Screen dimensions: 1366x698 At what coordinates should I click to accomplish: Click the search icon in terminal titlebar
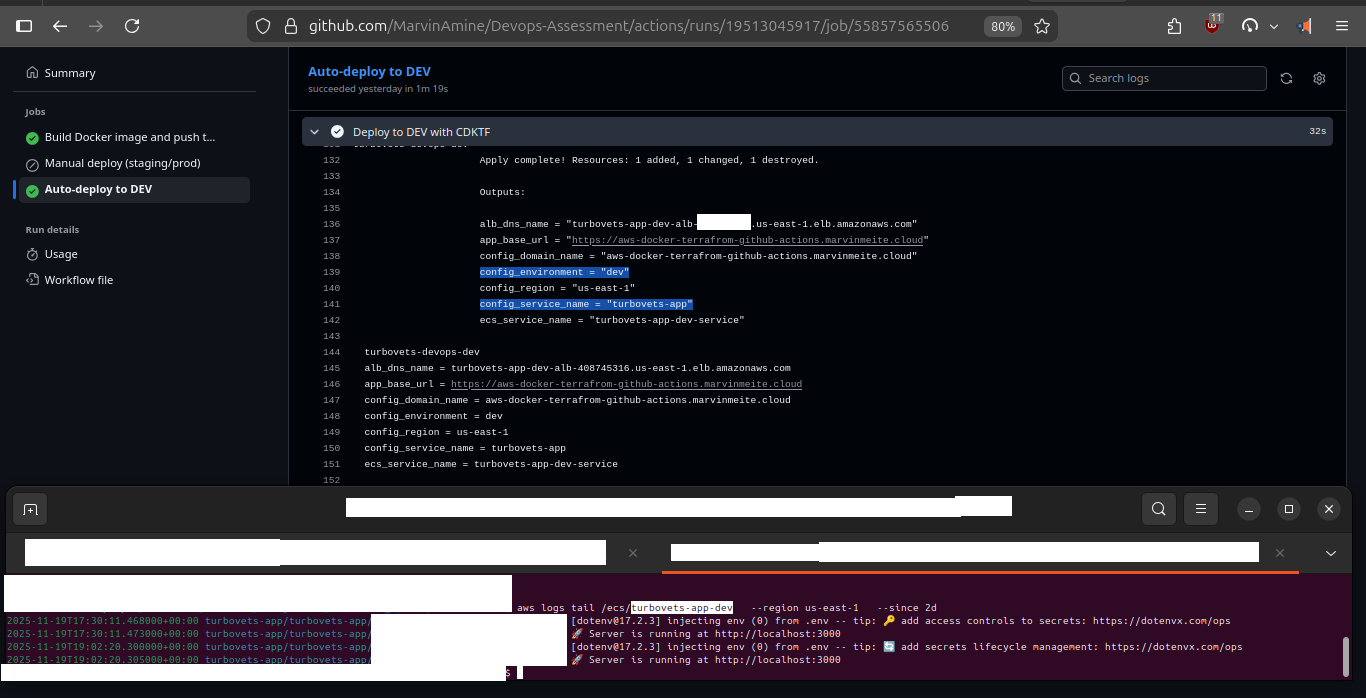[1158, 509]
